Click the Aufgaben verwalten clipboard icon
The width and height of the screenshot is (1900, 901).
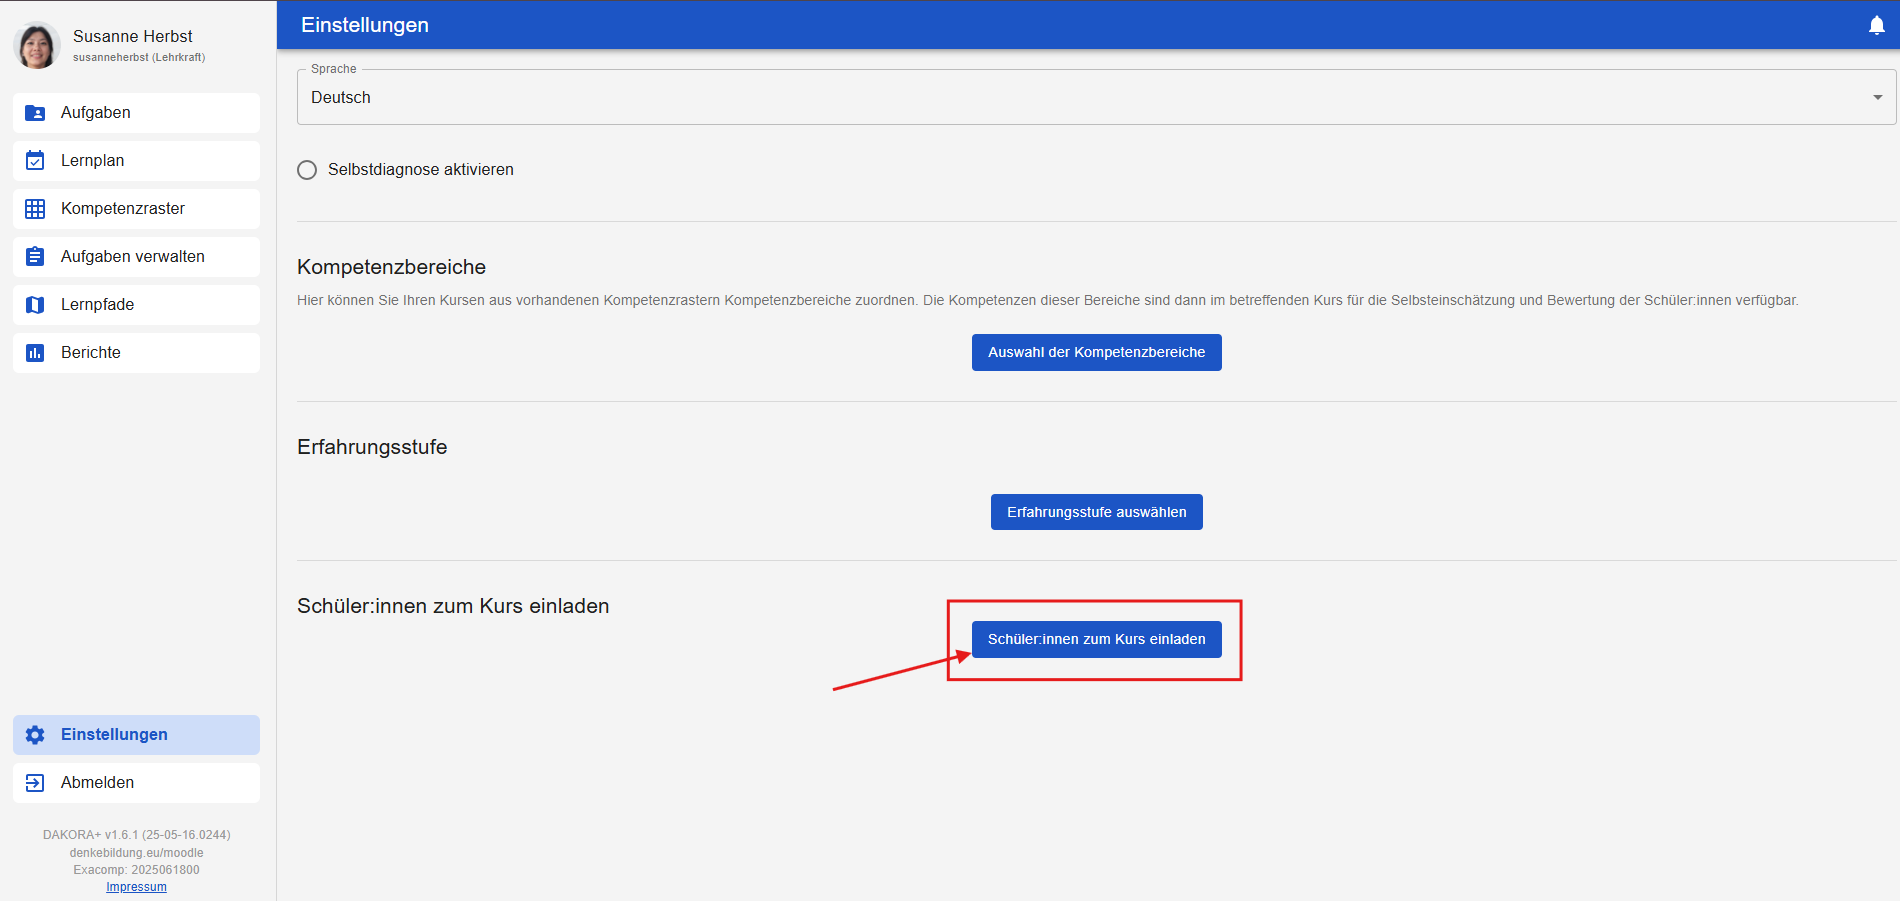tap(35, 257)
